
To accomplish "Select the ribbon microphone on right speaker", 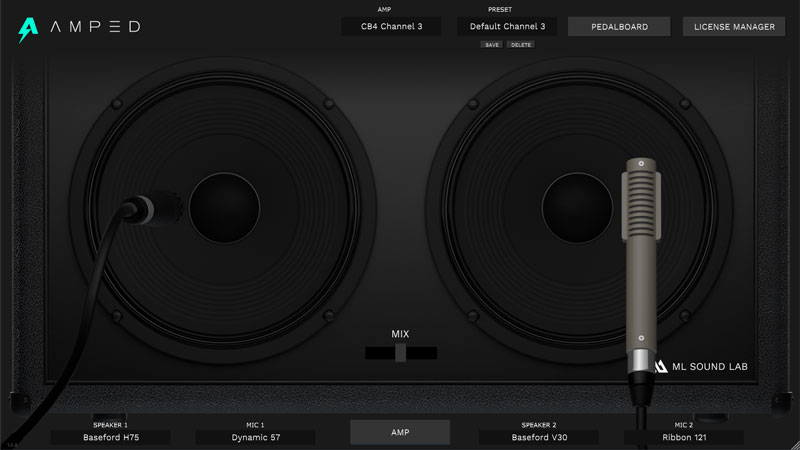I will pos(641,265).
